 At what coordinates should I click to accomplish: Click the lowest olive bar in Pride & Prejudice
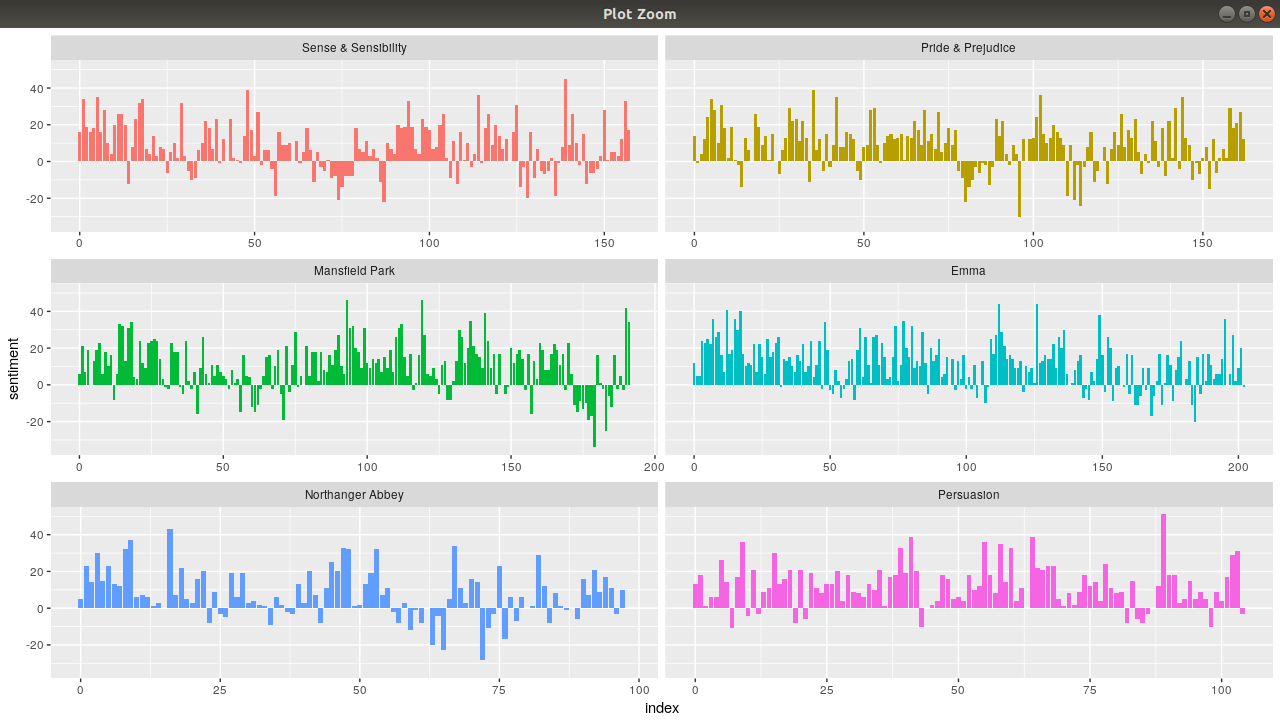coord(1019,189)
